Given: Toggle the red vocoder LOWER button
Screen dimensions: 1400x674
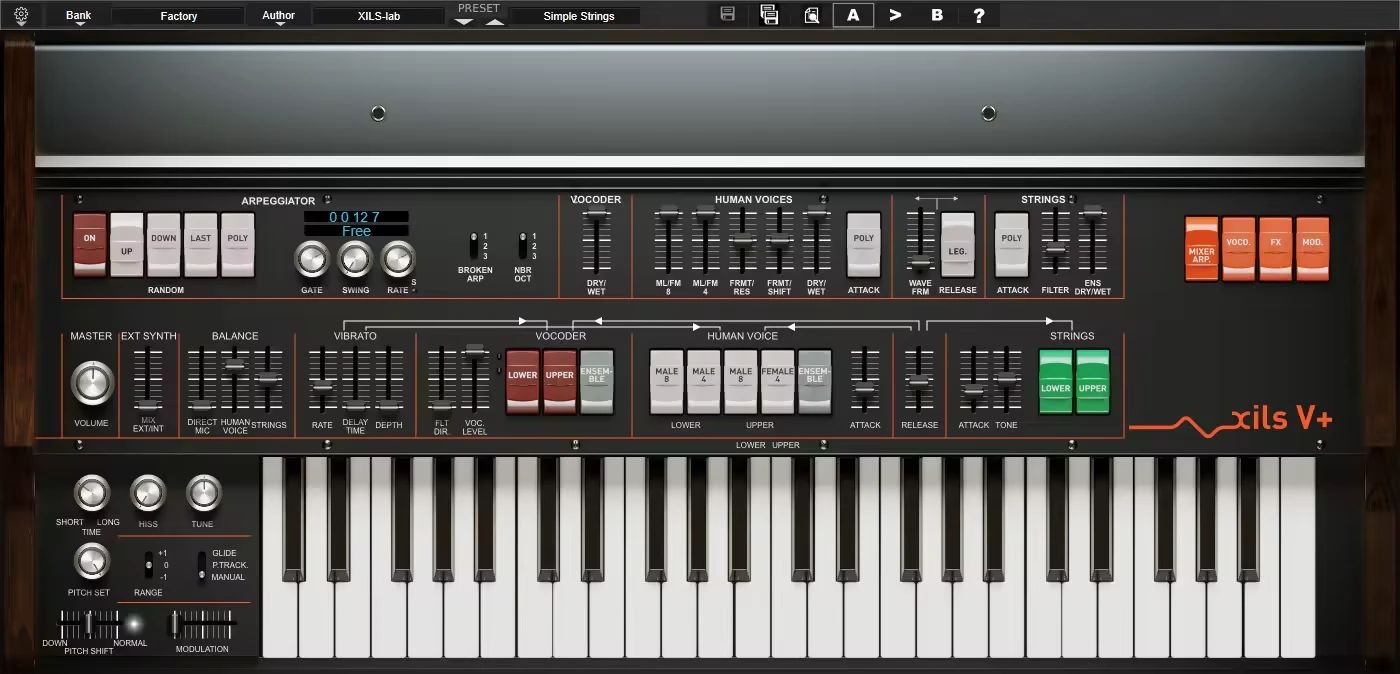Looking at the screenshot, I should coord(523,381).
